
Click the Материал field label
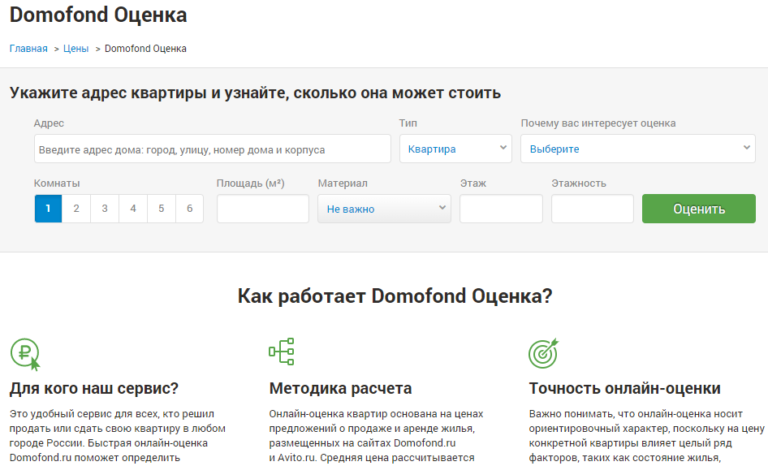[342, 183]
